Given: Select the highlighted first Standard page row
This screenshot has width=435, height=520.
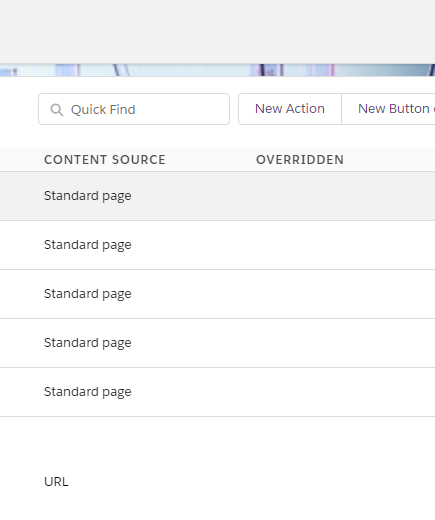Looking at the screenshot, I should click(x=217, y=196).
